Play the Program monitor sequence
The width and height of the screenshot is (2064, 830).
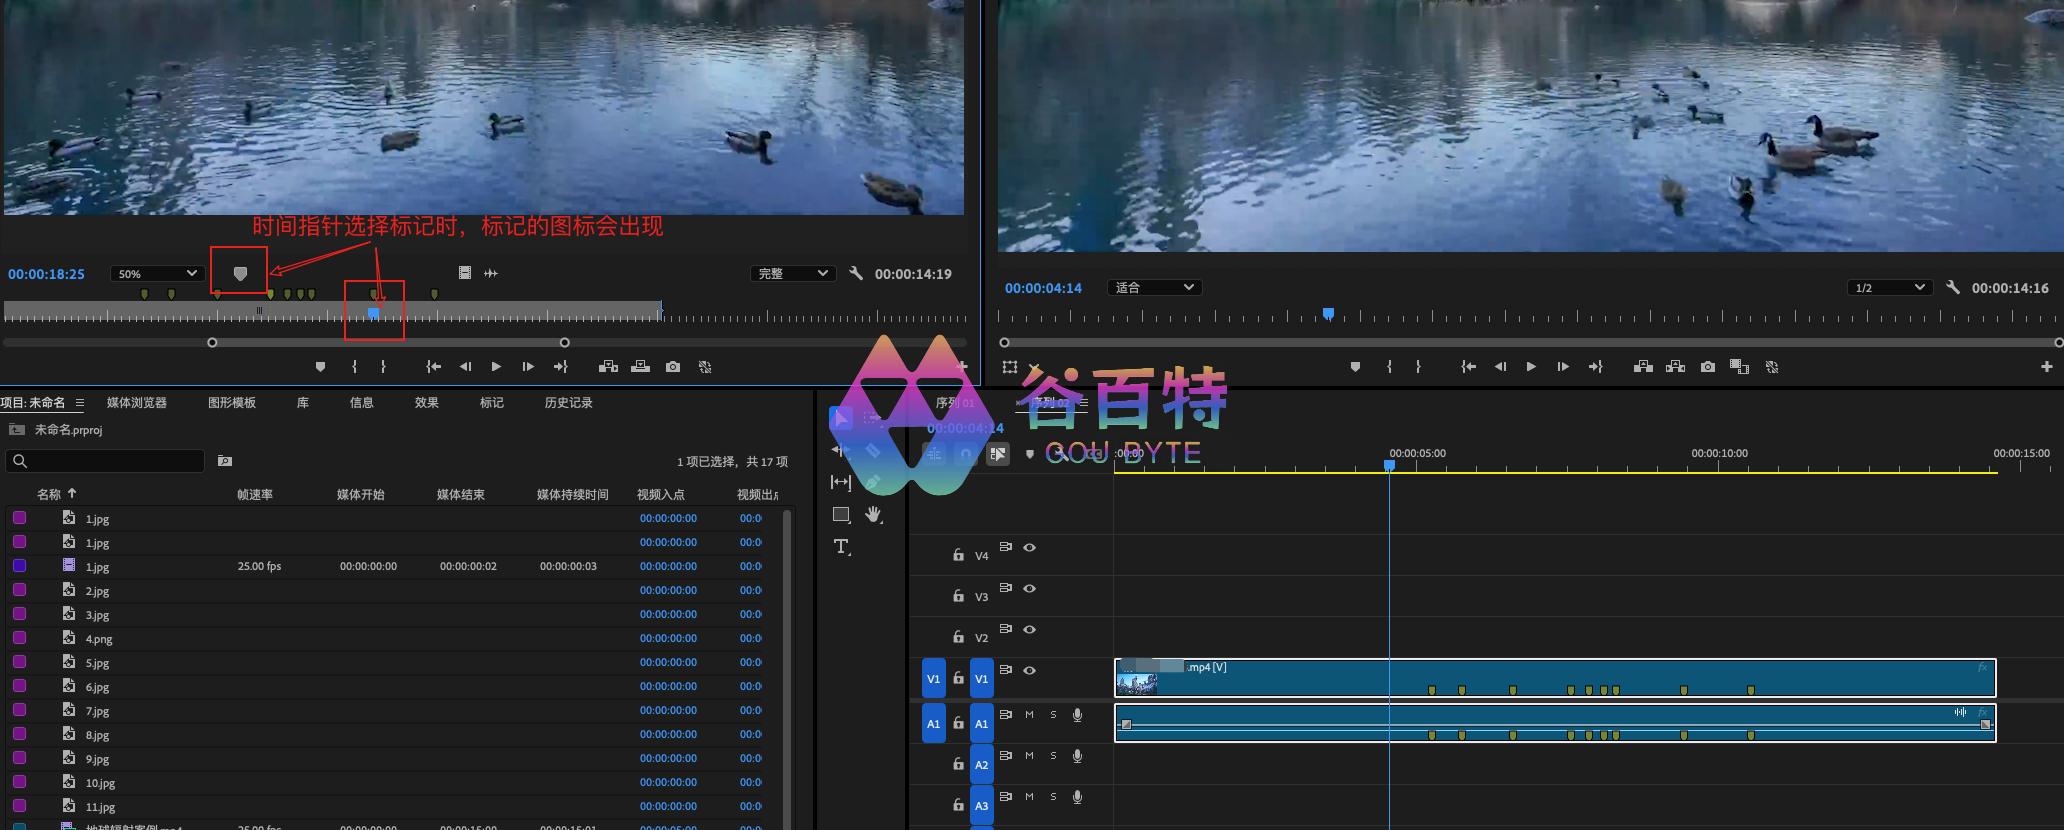tap(1531, 367)
